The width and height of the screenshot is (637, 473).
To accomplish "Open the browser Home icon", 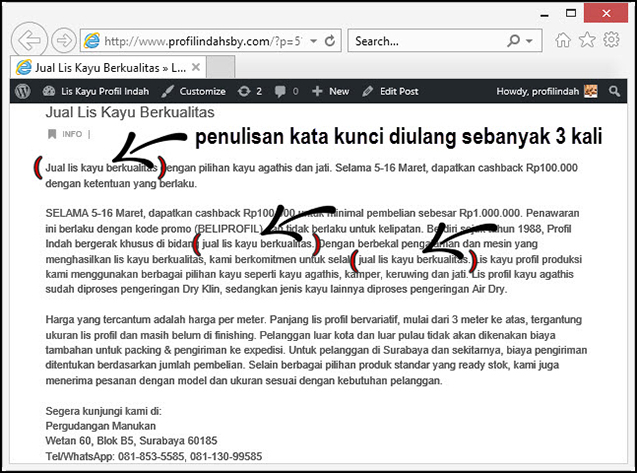I will [563, 40].
